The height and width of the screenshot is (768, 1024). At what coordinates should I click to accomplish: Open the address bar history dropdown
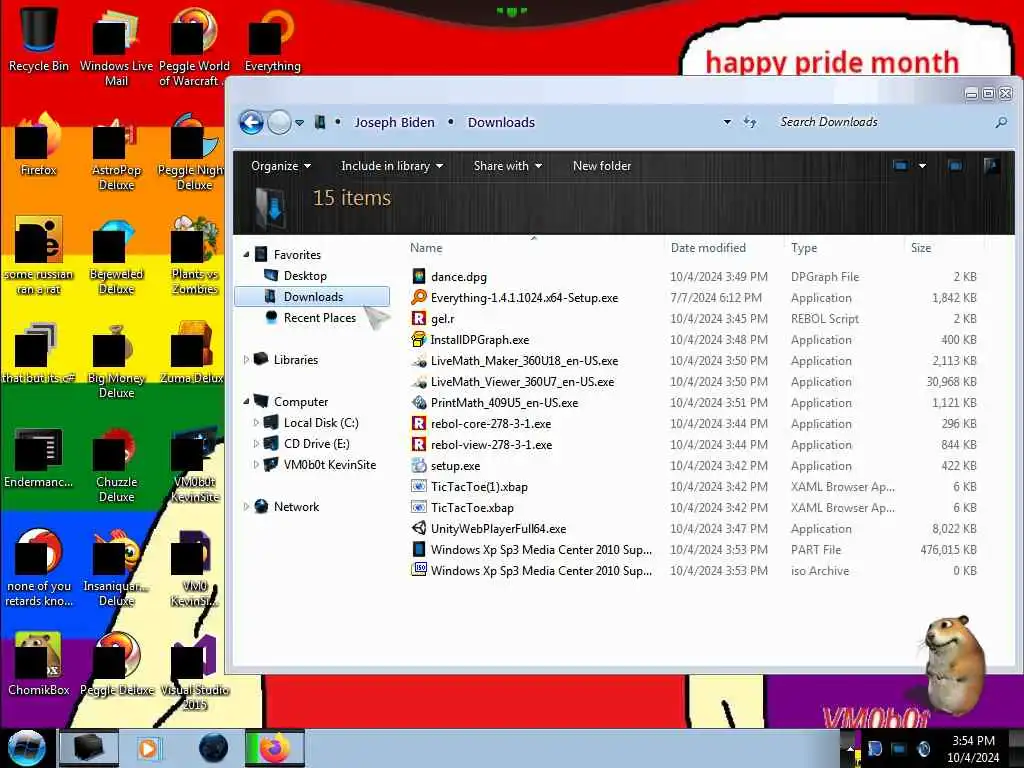(727, 122)
